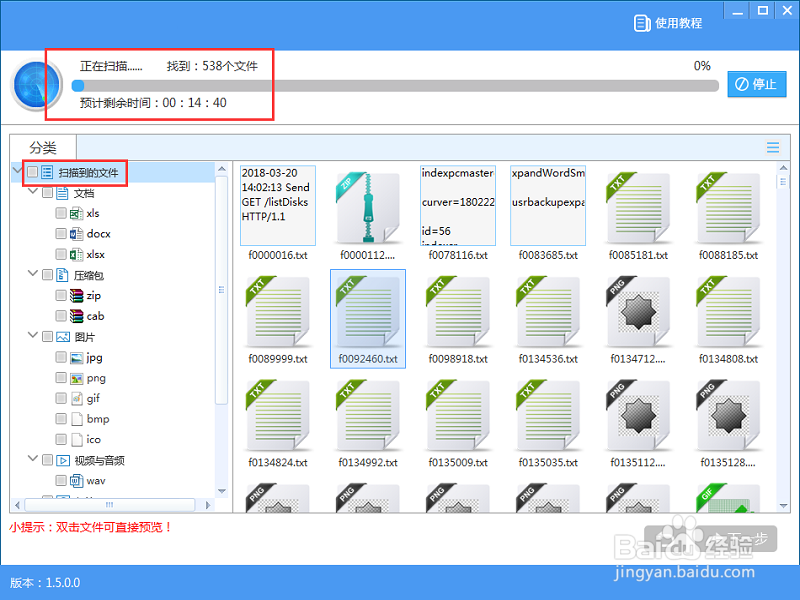The width and height of the screenshot is (800, 600).
Task: Click the 视频与音频 media category icon
Action: [63, 460]
